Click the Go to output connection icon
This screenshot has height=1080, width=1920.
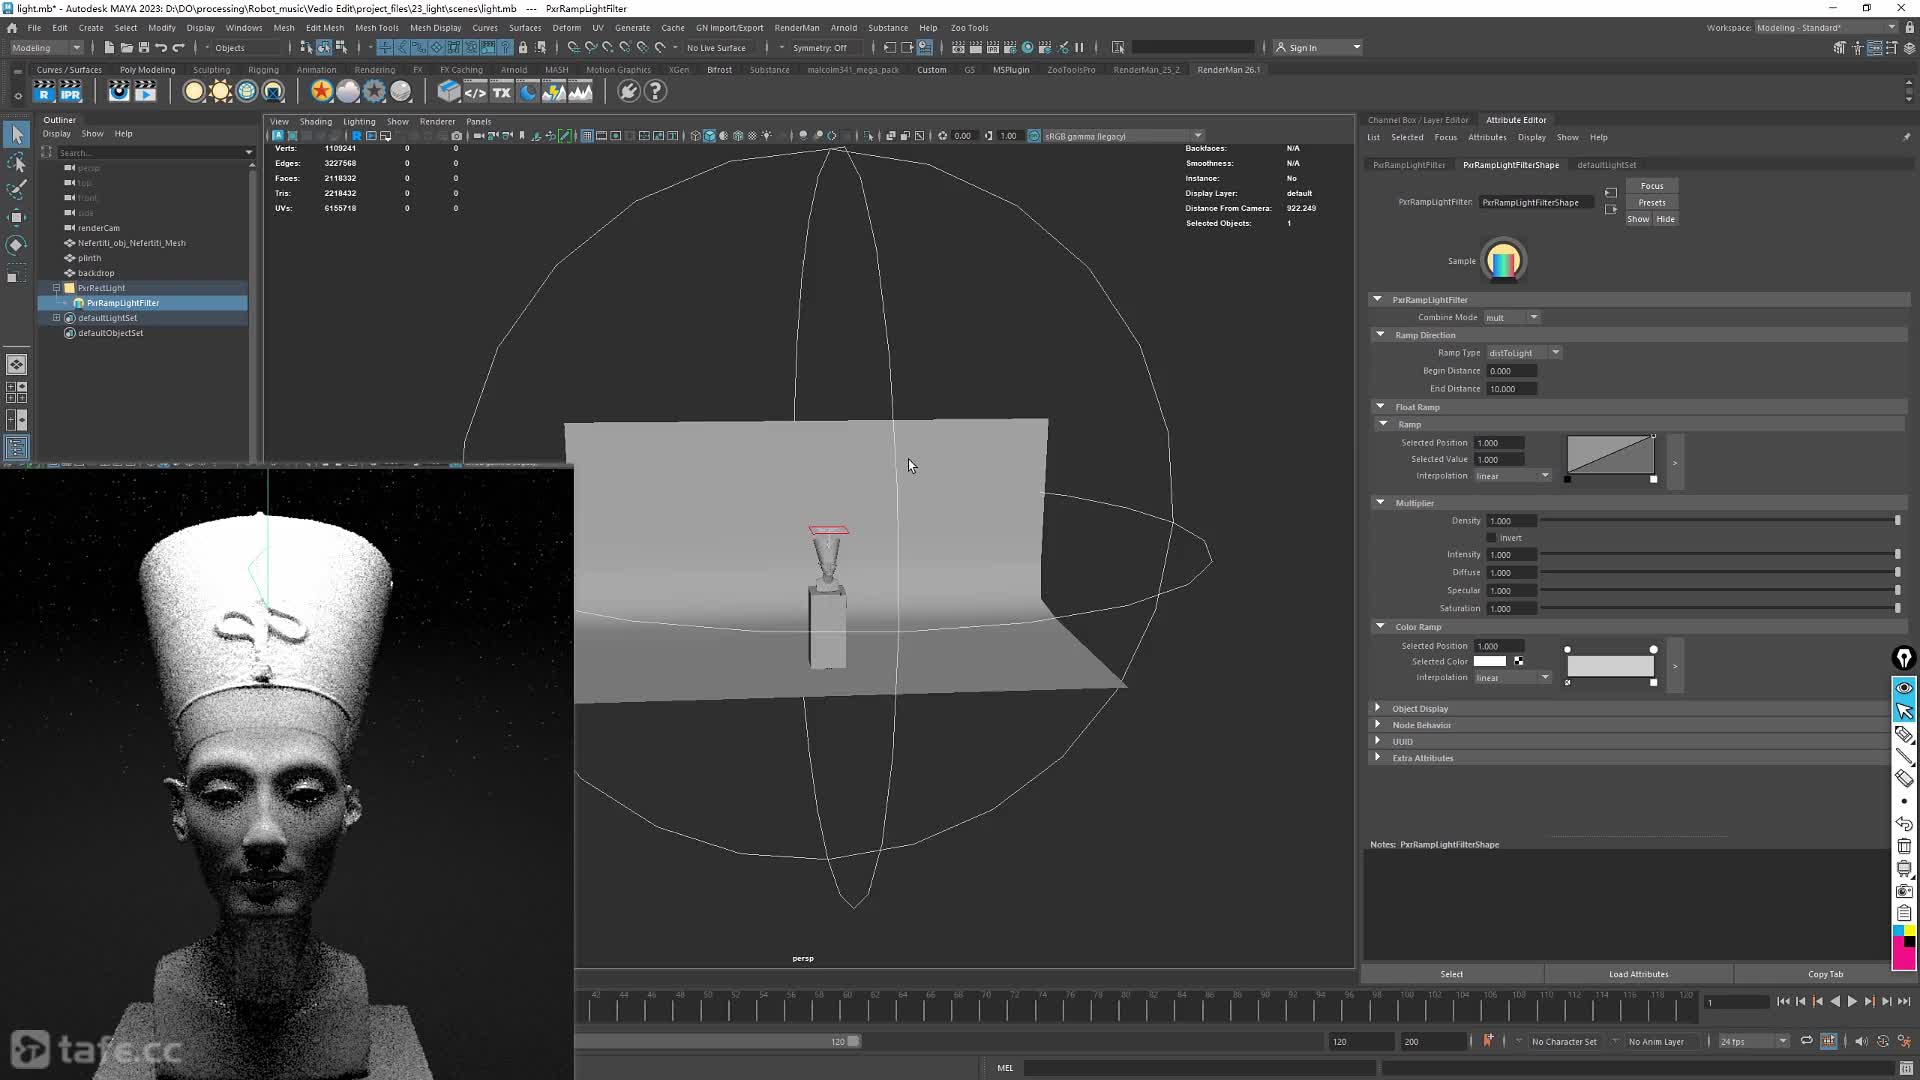click(x=1610, y=210)
